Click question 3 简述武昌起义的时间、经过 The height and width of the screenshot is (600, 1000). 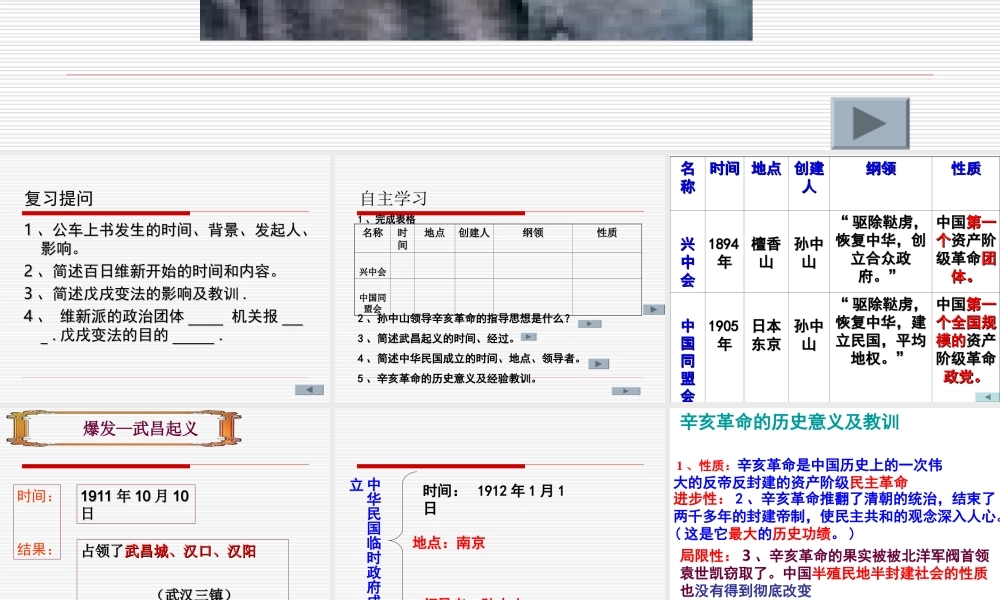coord(437,339)
